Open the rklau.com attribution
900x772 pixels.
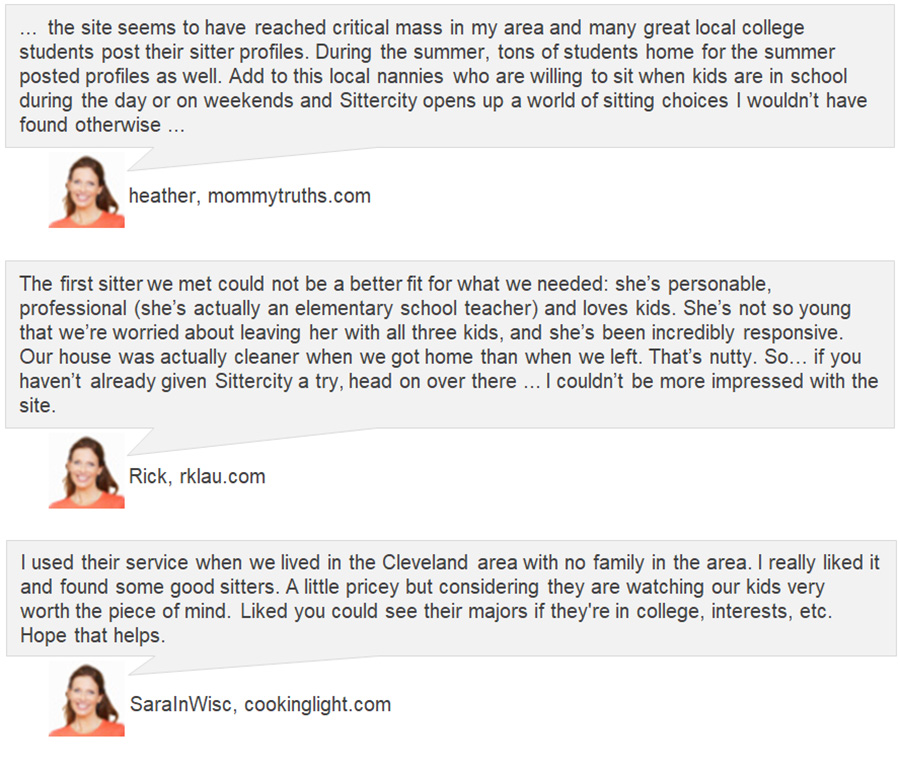pyautogui.click(x=223, y=476)
